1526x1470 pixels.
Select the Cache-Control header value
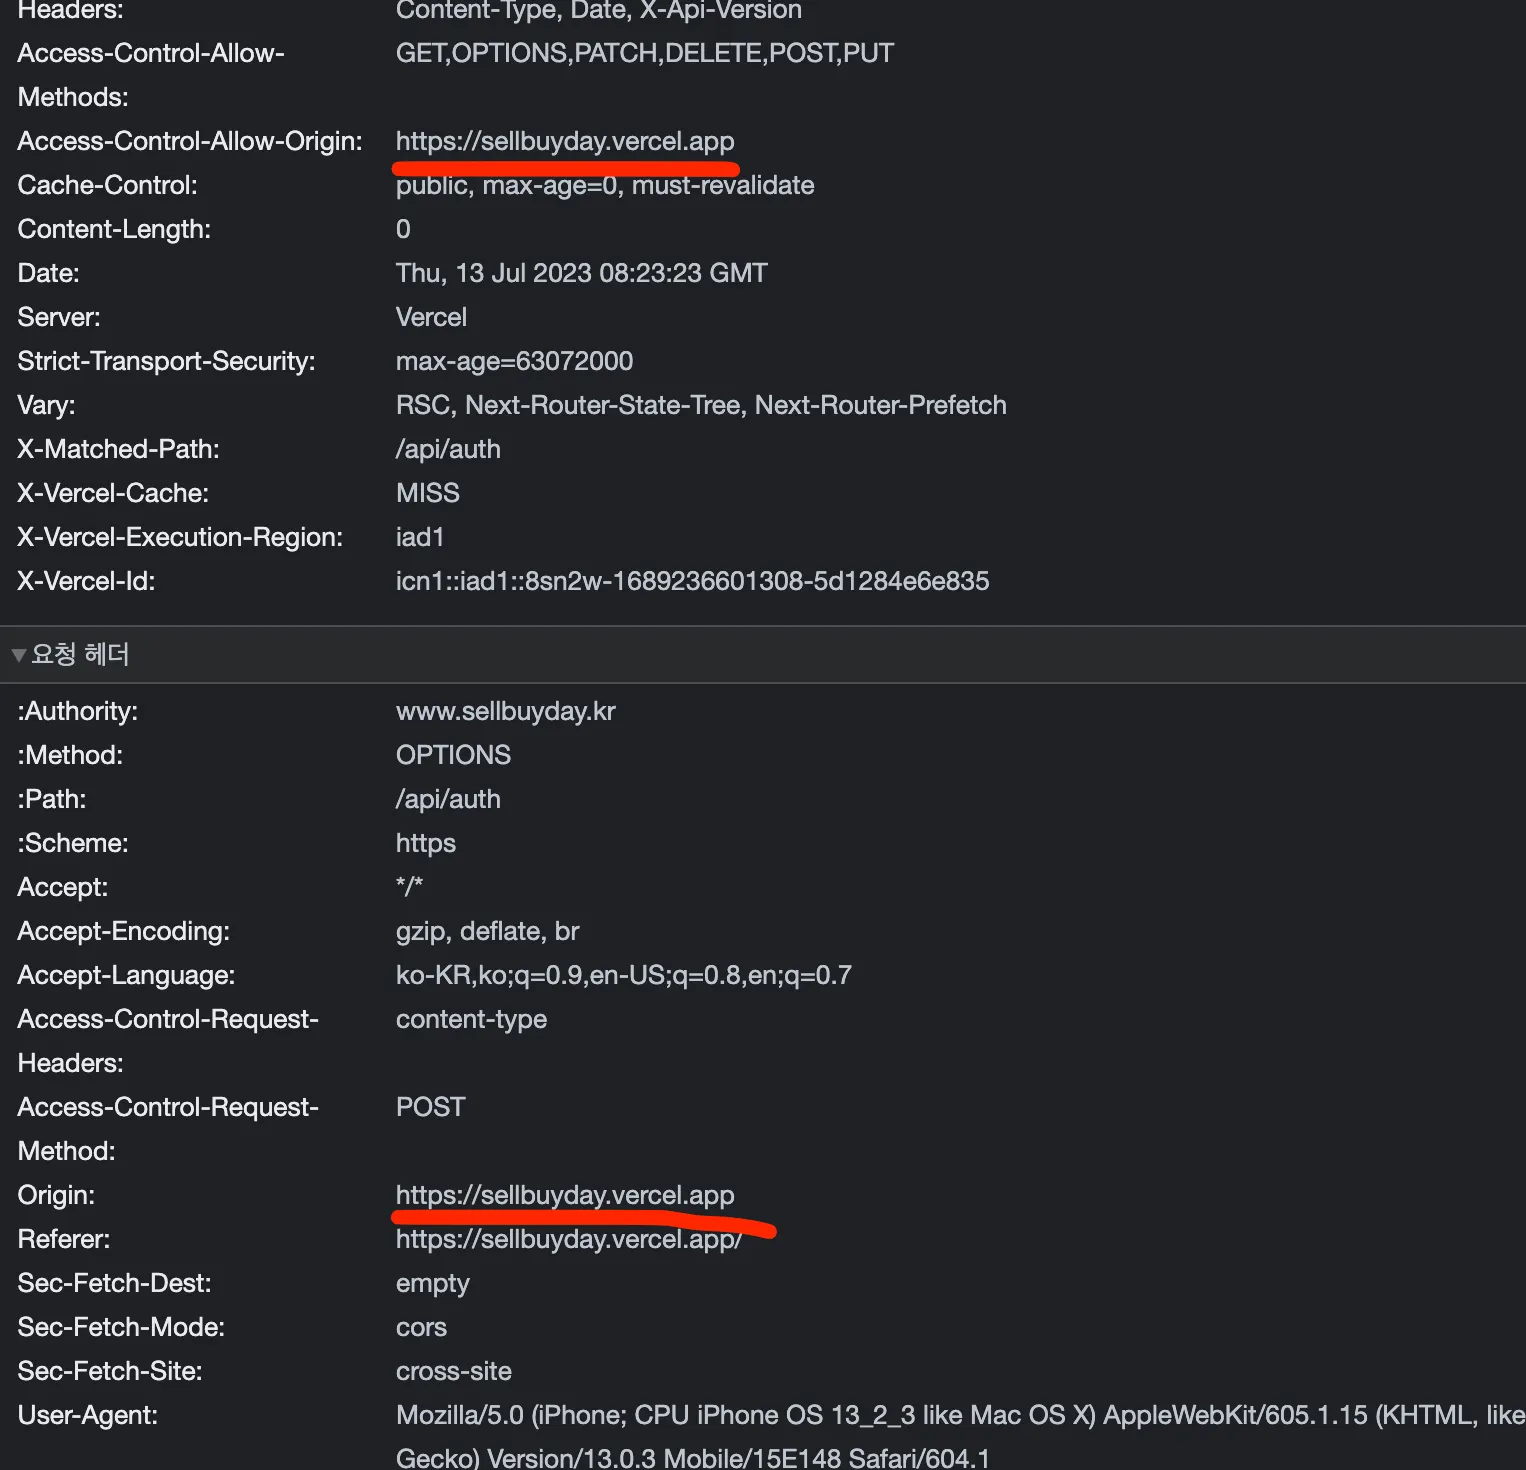coord(604,185)
